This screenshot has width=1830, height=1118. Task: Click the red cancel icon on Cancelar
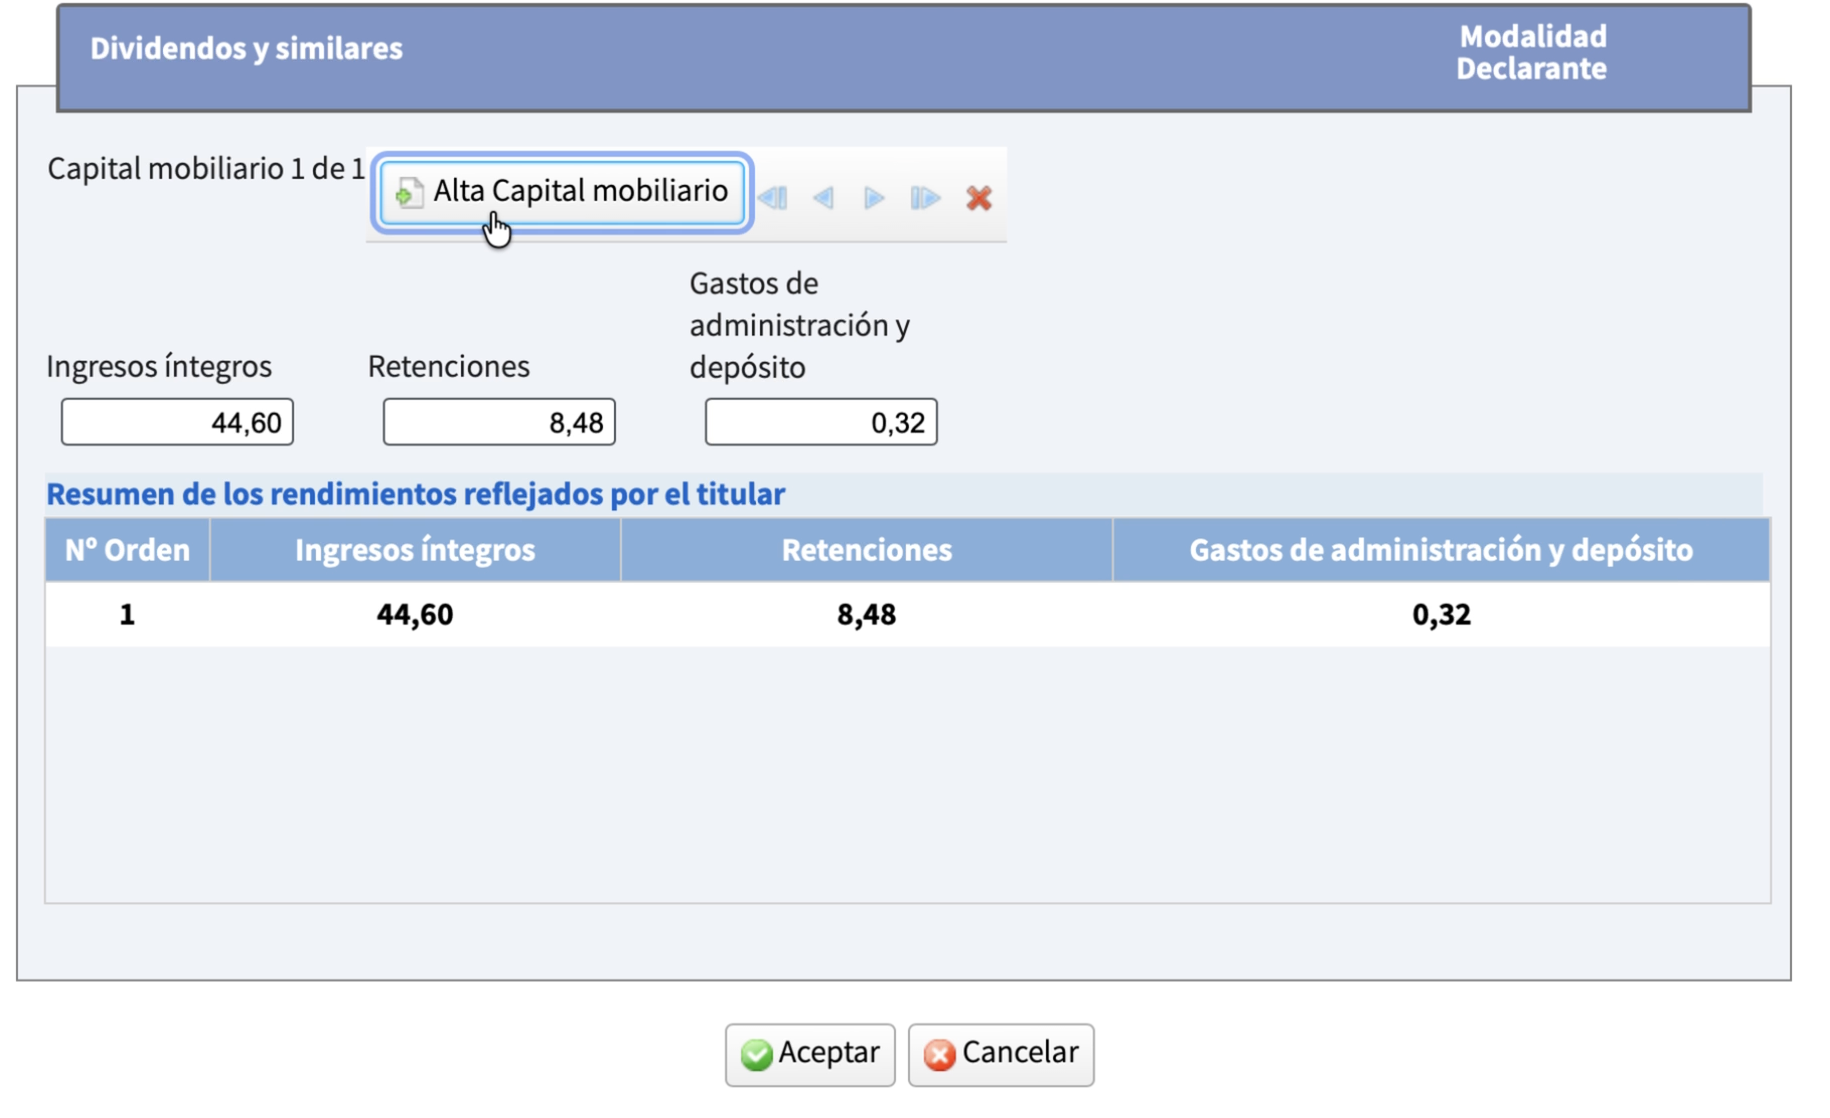pos(938,1053)
